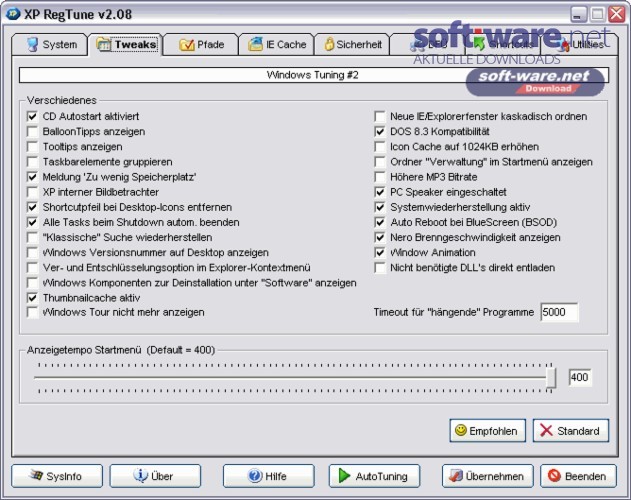
Task: Switch to the System tab
Action: 49,44
